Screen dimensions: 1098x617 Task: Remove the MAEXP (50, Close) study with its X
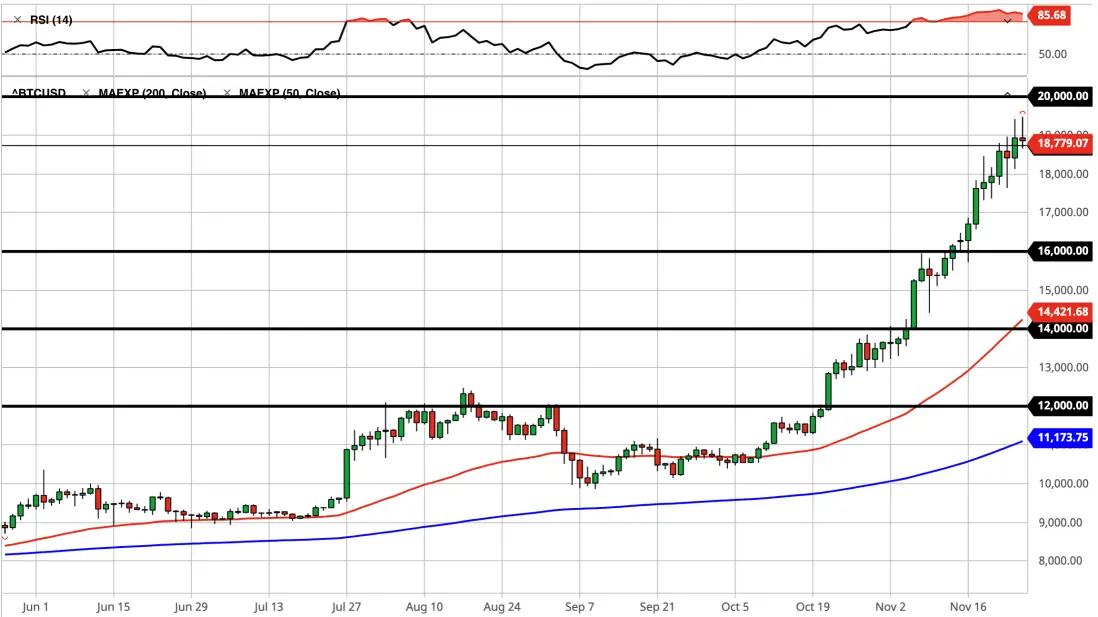click(x=227, y=92)
